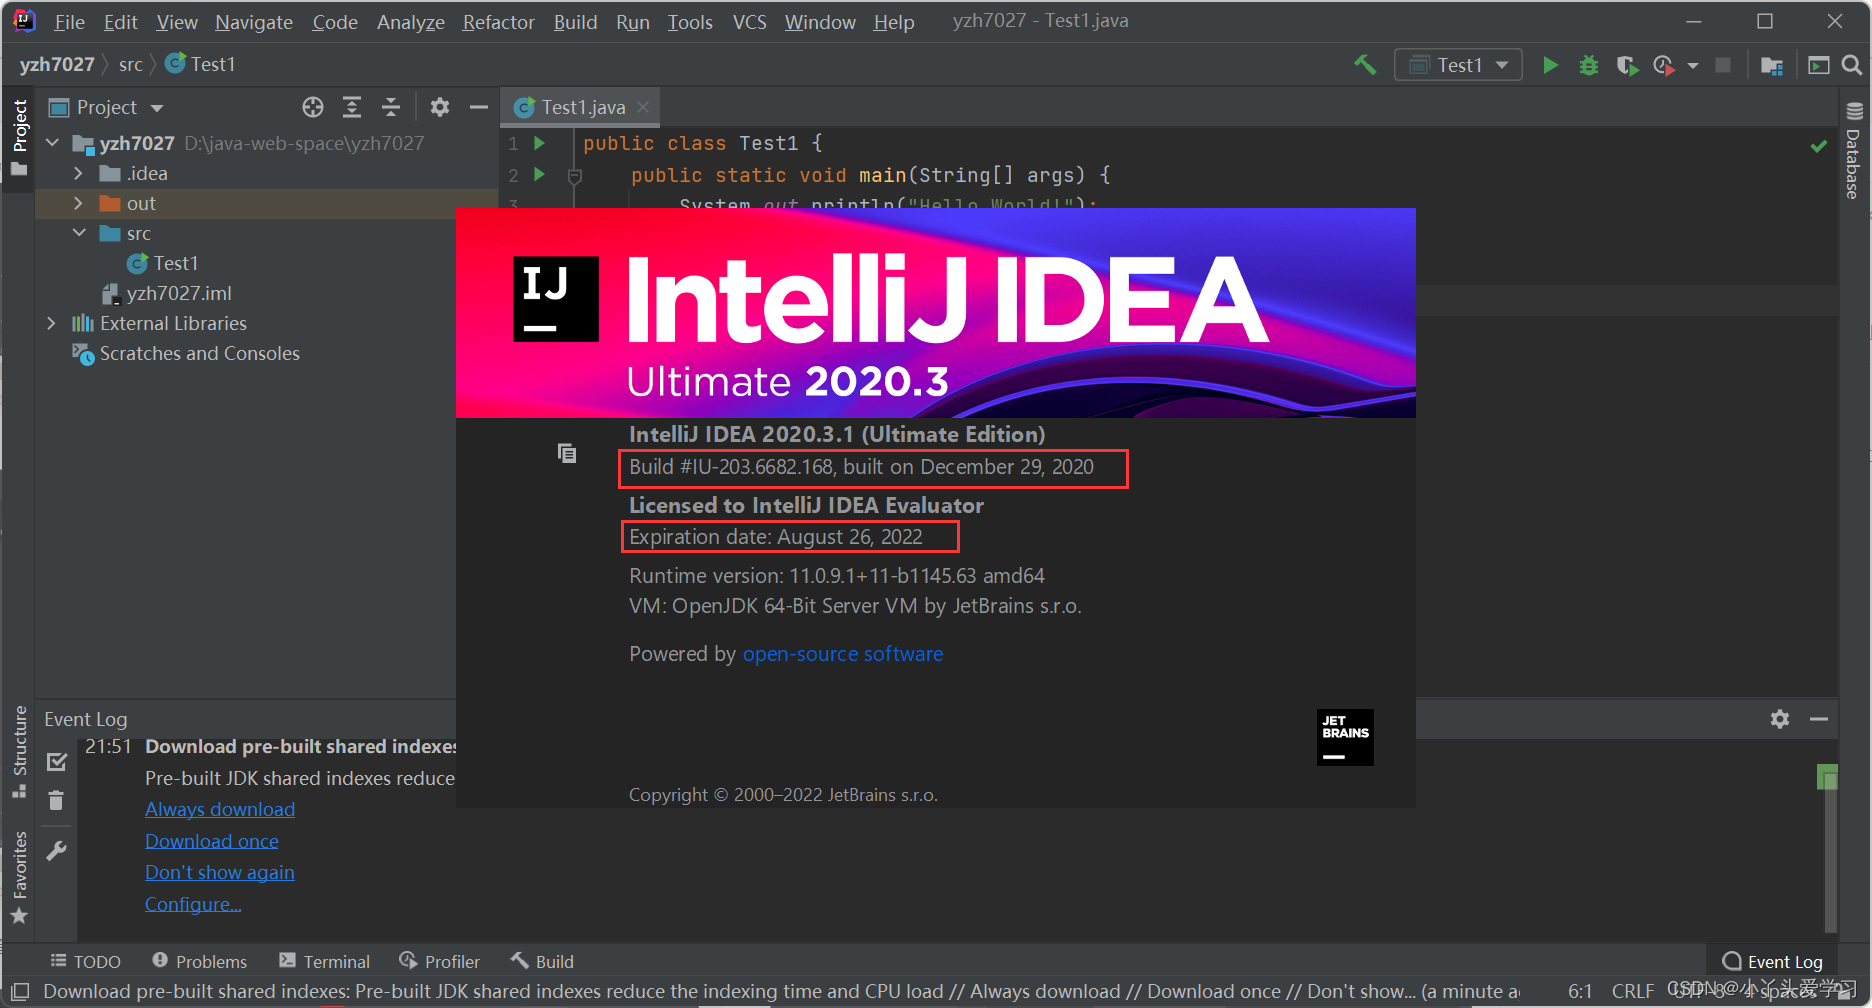The image size is (1872, 1008).
Task: Open the Test1 run configuration dropdown
Action: (x=1458, y=65)
